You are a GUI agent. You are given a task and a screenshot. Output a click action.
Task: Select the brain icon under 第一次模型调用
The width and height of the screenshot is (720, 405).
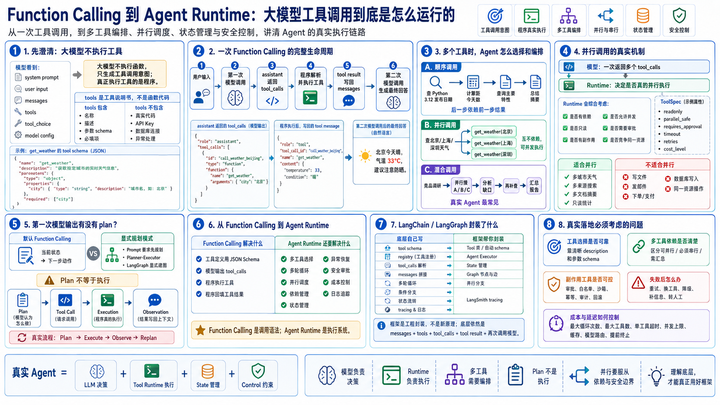coord(235,98)
